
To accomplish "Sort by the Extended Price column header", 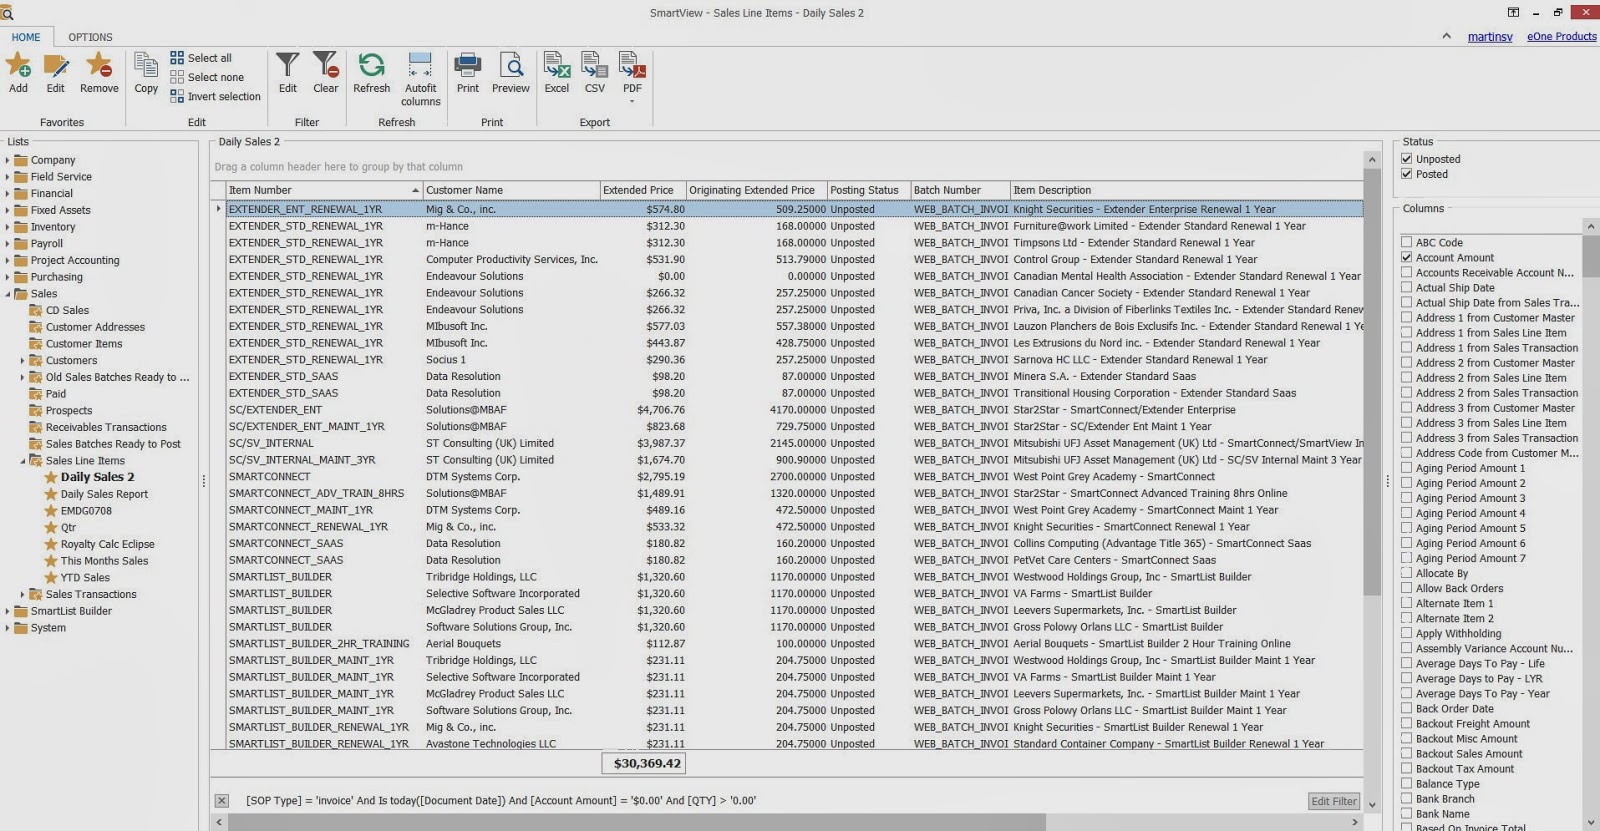I will (x=642, y=190).
